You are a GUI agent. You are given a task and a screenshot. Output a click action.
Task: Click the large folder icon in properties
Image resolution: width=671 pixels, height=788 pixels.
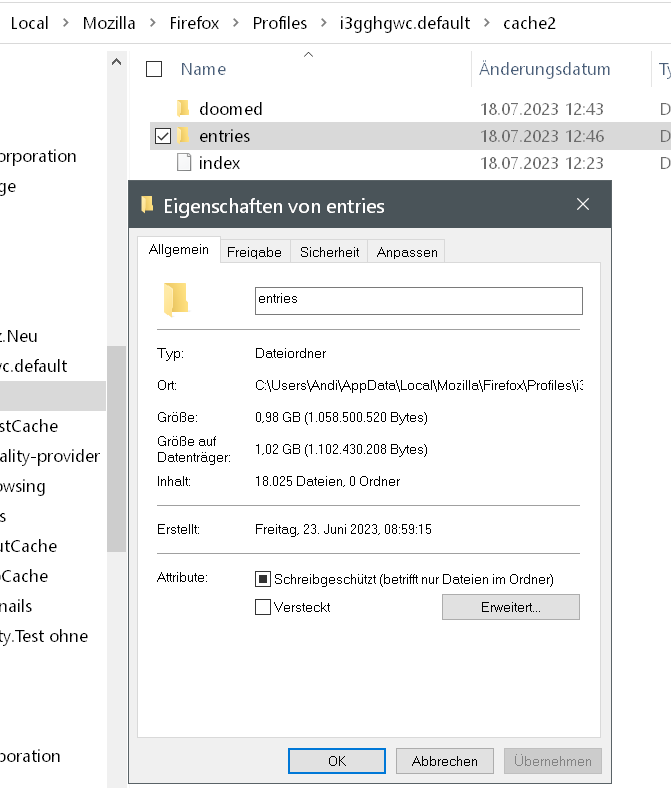[176, 299]
